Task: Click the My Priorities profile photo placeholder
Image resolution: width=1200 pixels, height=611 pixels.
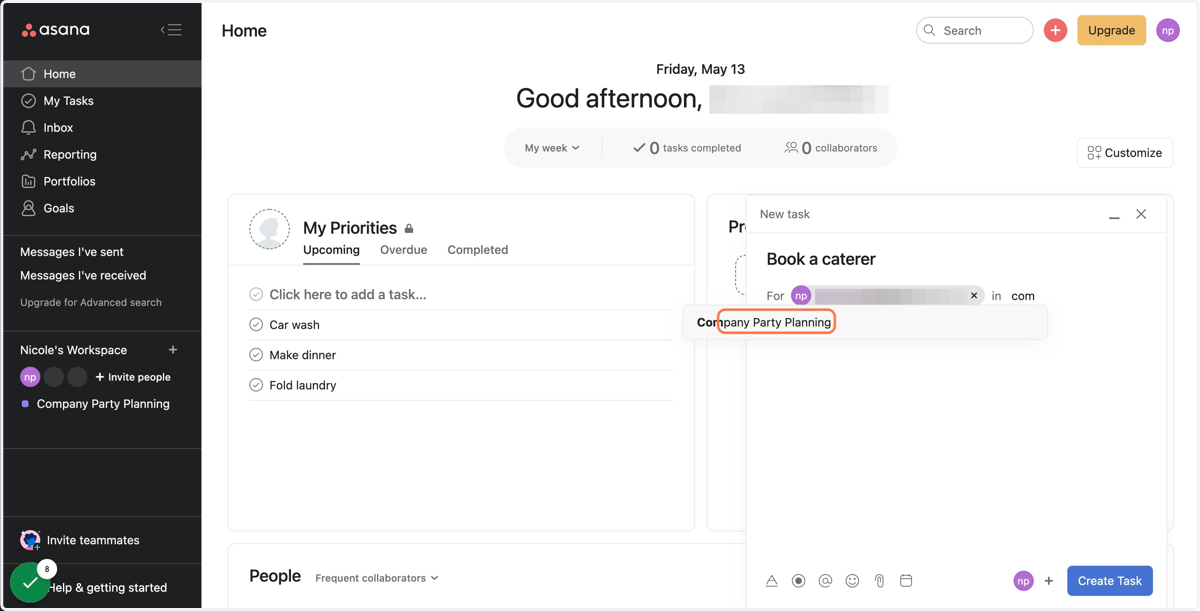Action: [x=269, y=229]
